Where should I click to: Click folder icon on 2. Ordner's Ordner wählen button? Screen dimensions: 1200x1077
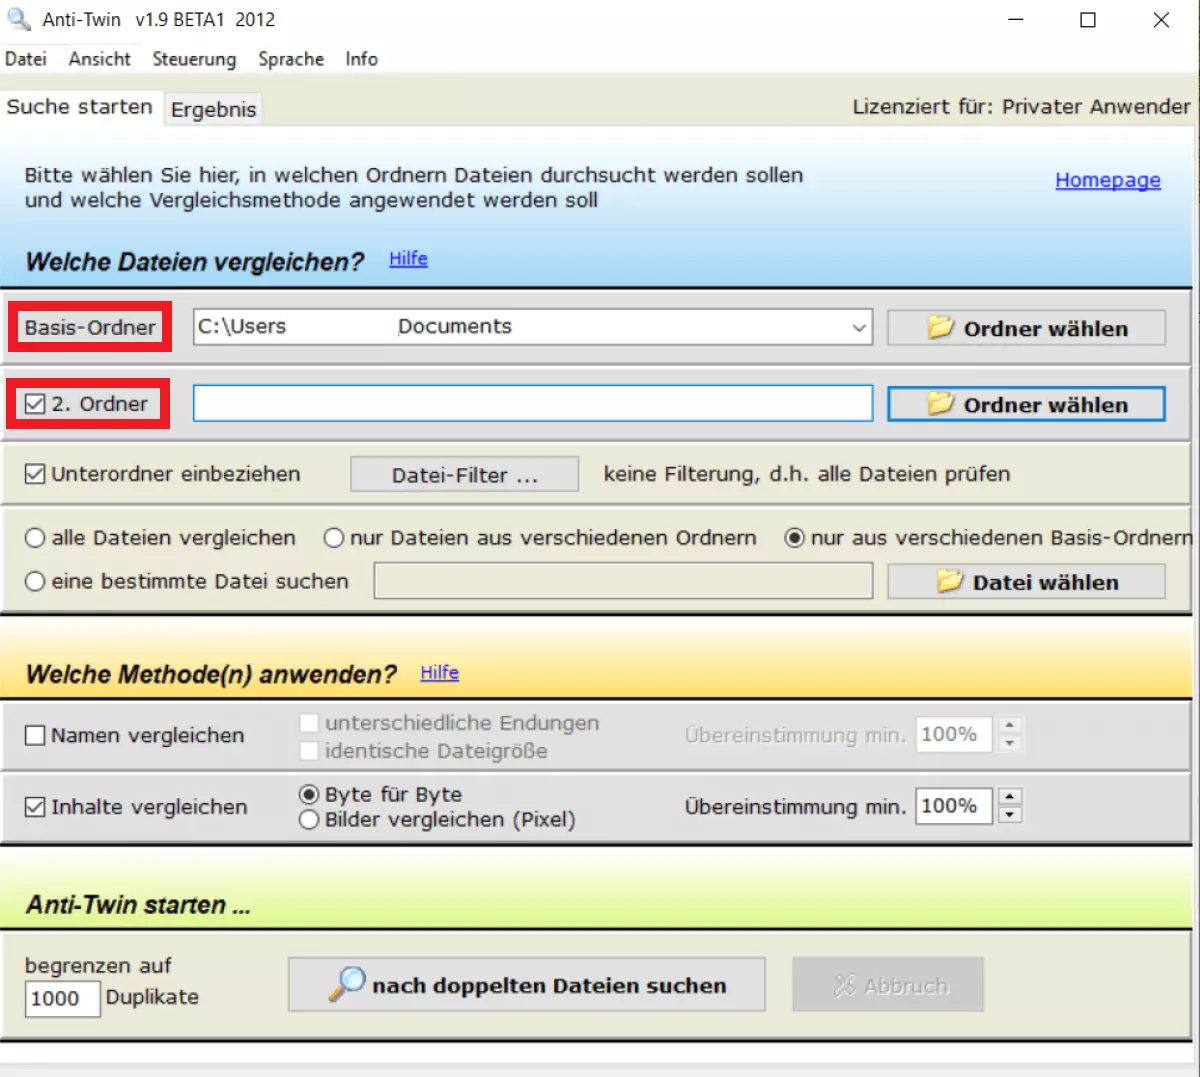(940, 403)
